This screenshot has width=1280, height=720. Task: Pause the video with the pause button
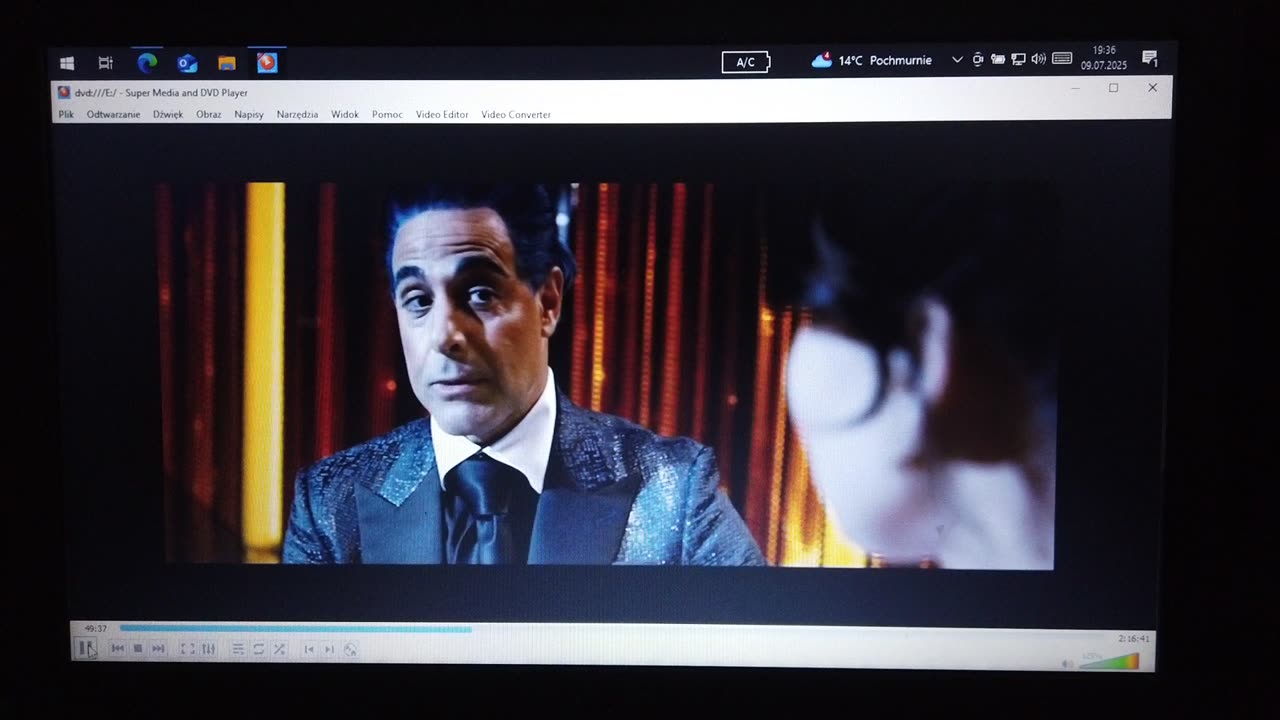click(x=87, y=649)
